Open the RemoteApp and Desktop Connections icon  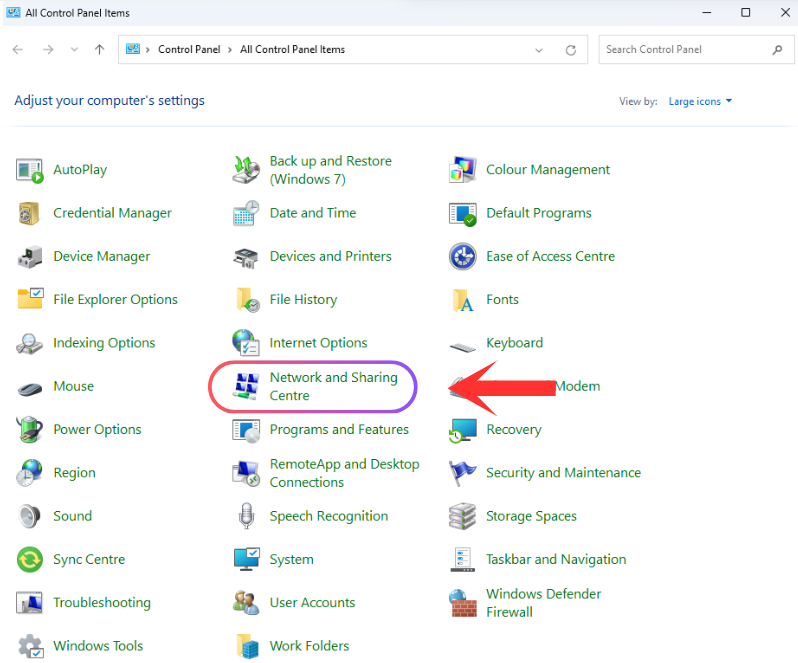[246, 473]
